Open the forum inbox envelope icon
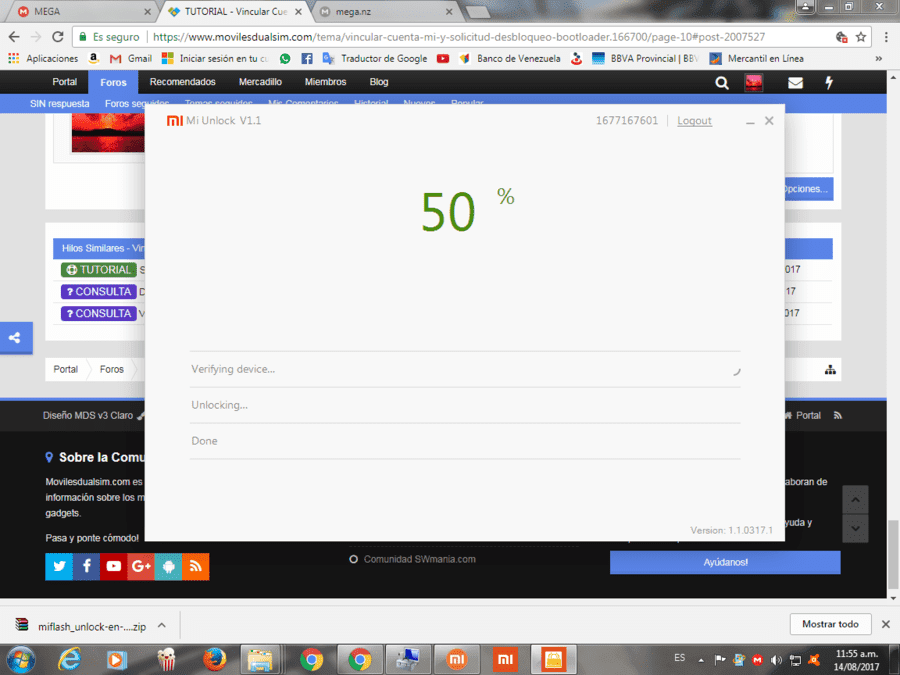 coord(795,83)
